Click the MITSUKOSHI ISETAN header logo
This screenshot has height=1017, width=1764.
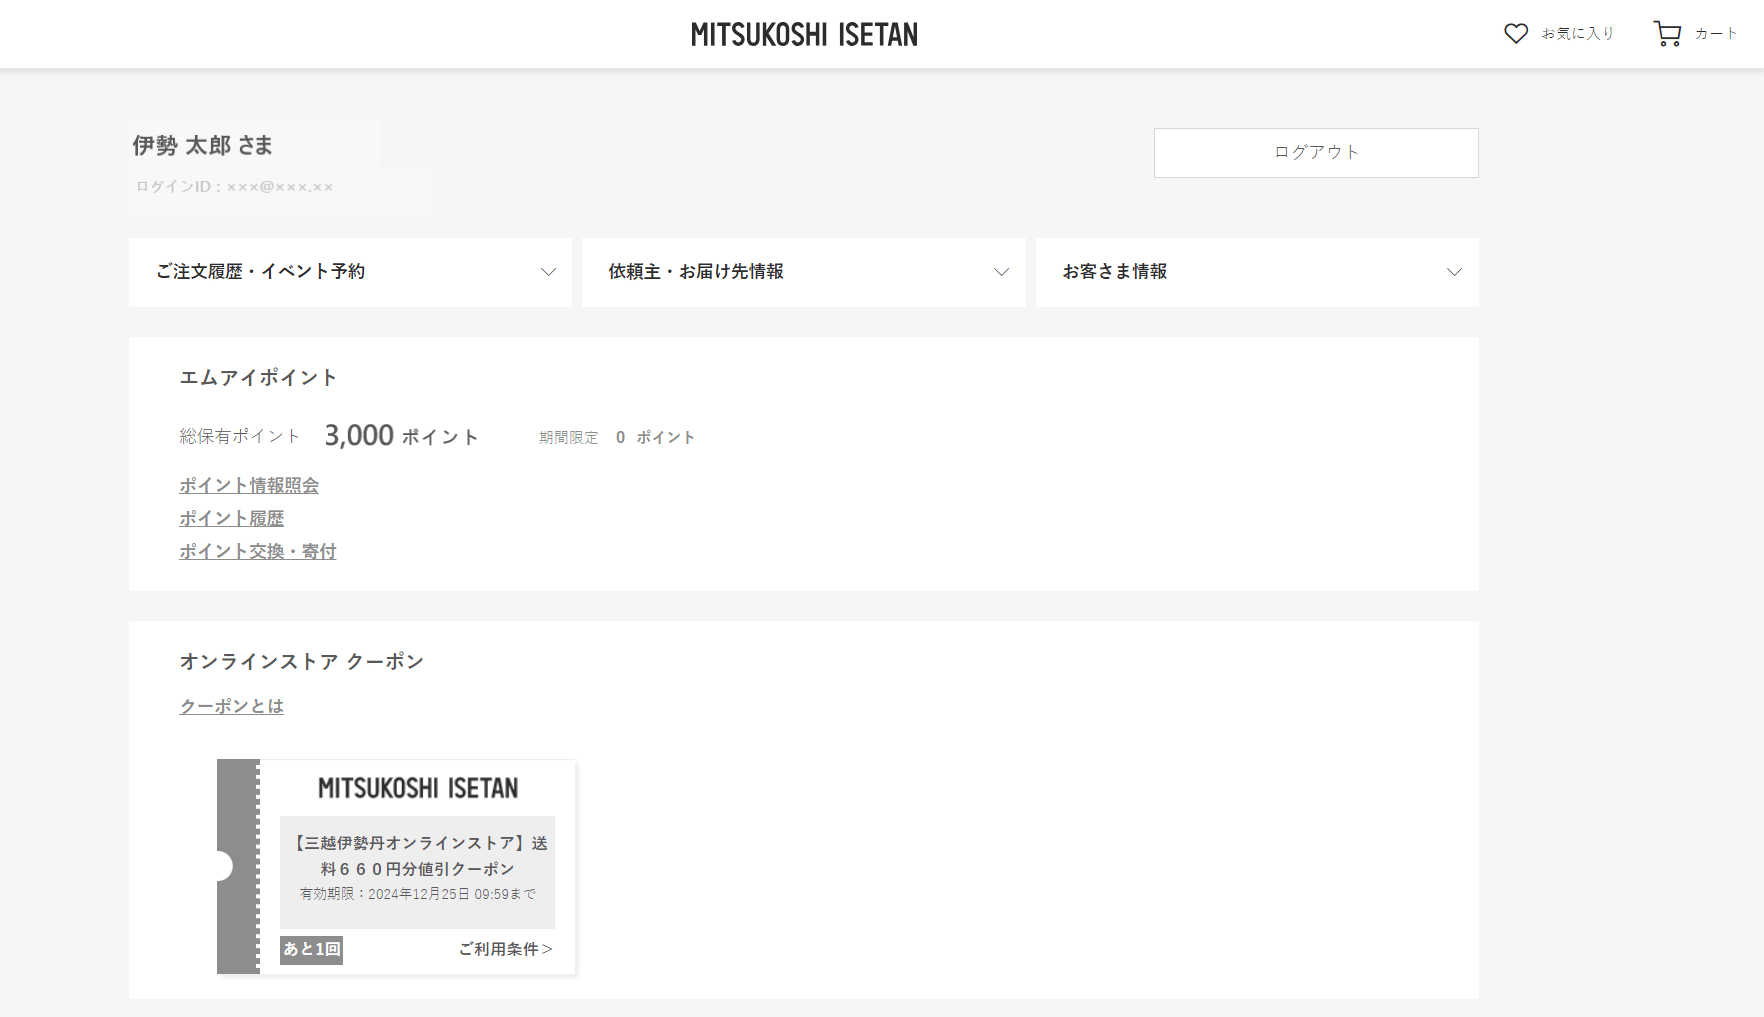(x=804, y=35)
